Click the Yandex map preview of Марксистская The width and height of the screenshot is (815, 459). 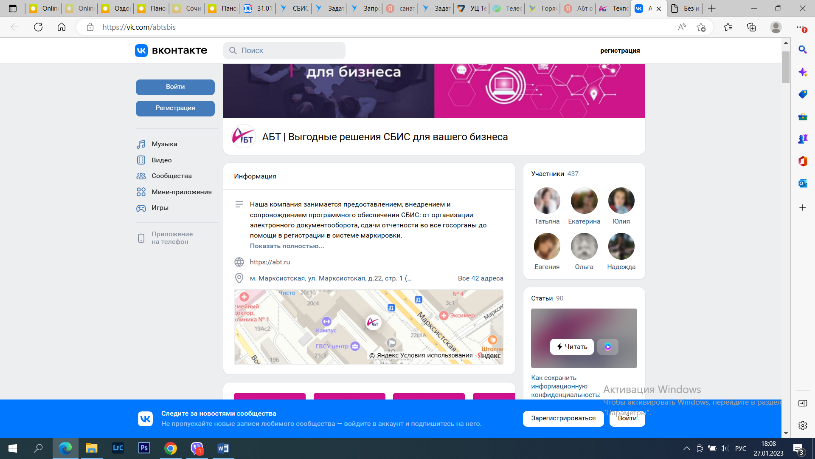pos(368,326)
